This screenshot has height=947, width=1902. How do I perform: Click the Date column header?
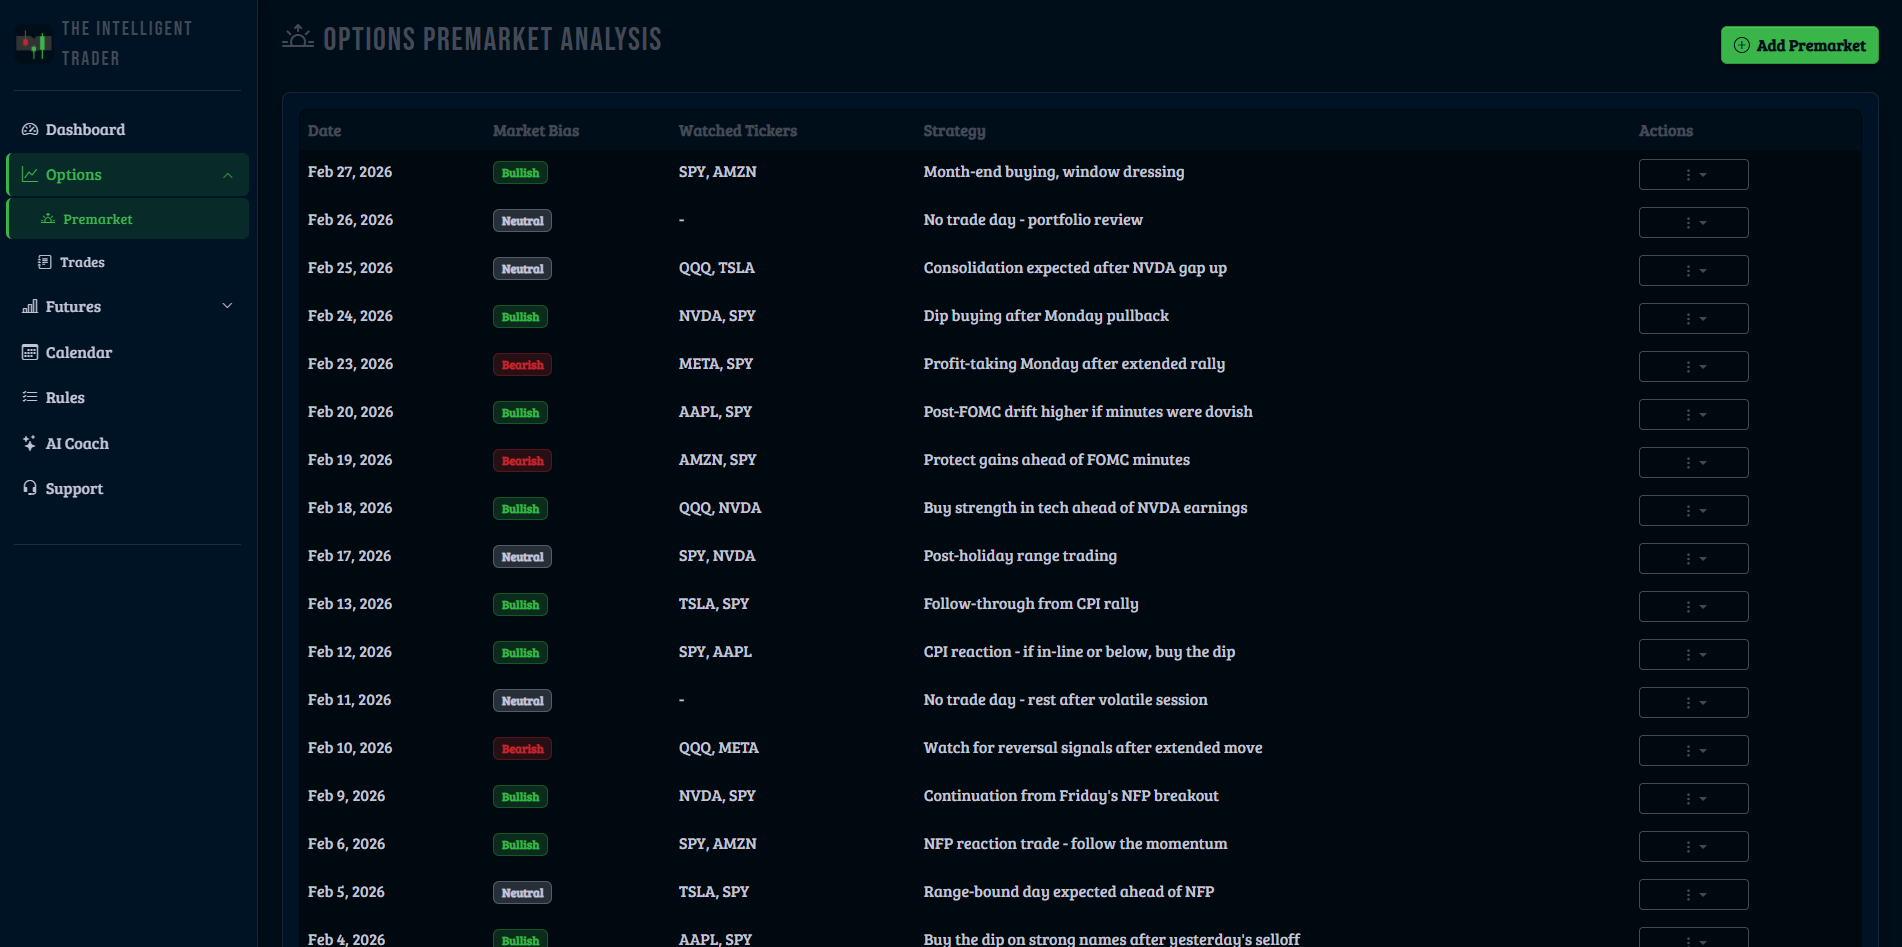324,131
